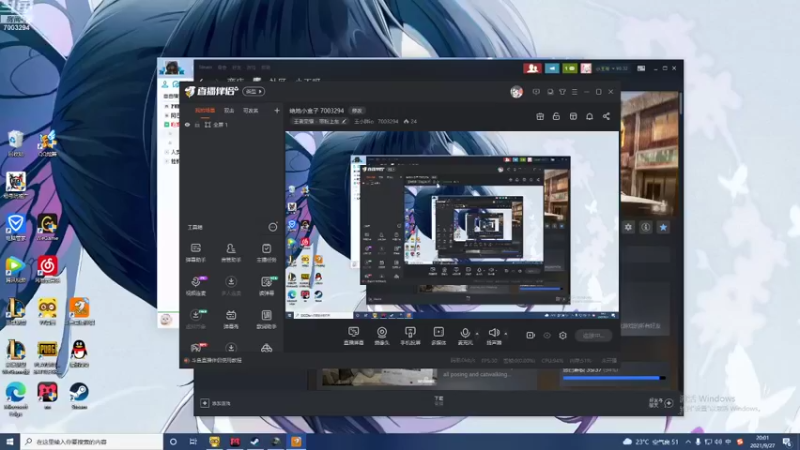Toggle the preview eye icon in the stream toolbar
The width and height of the screenshot is (800, 450).
coord(546,335)
